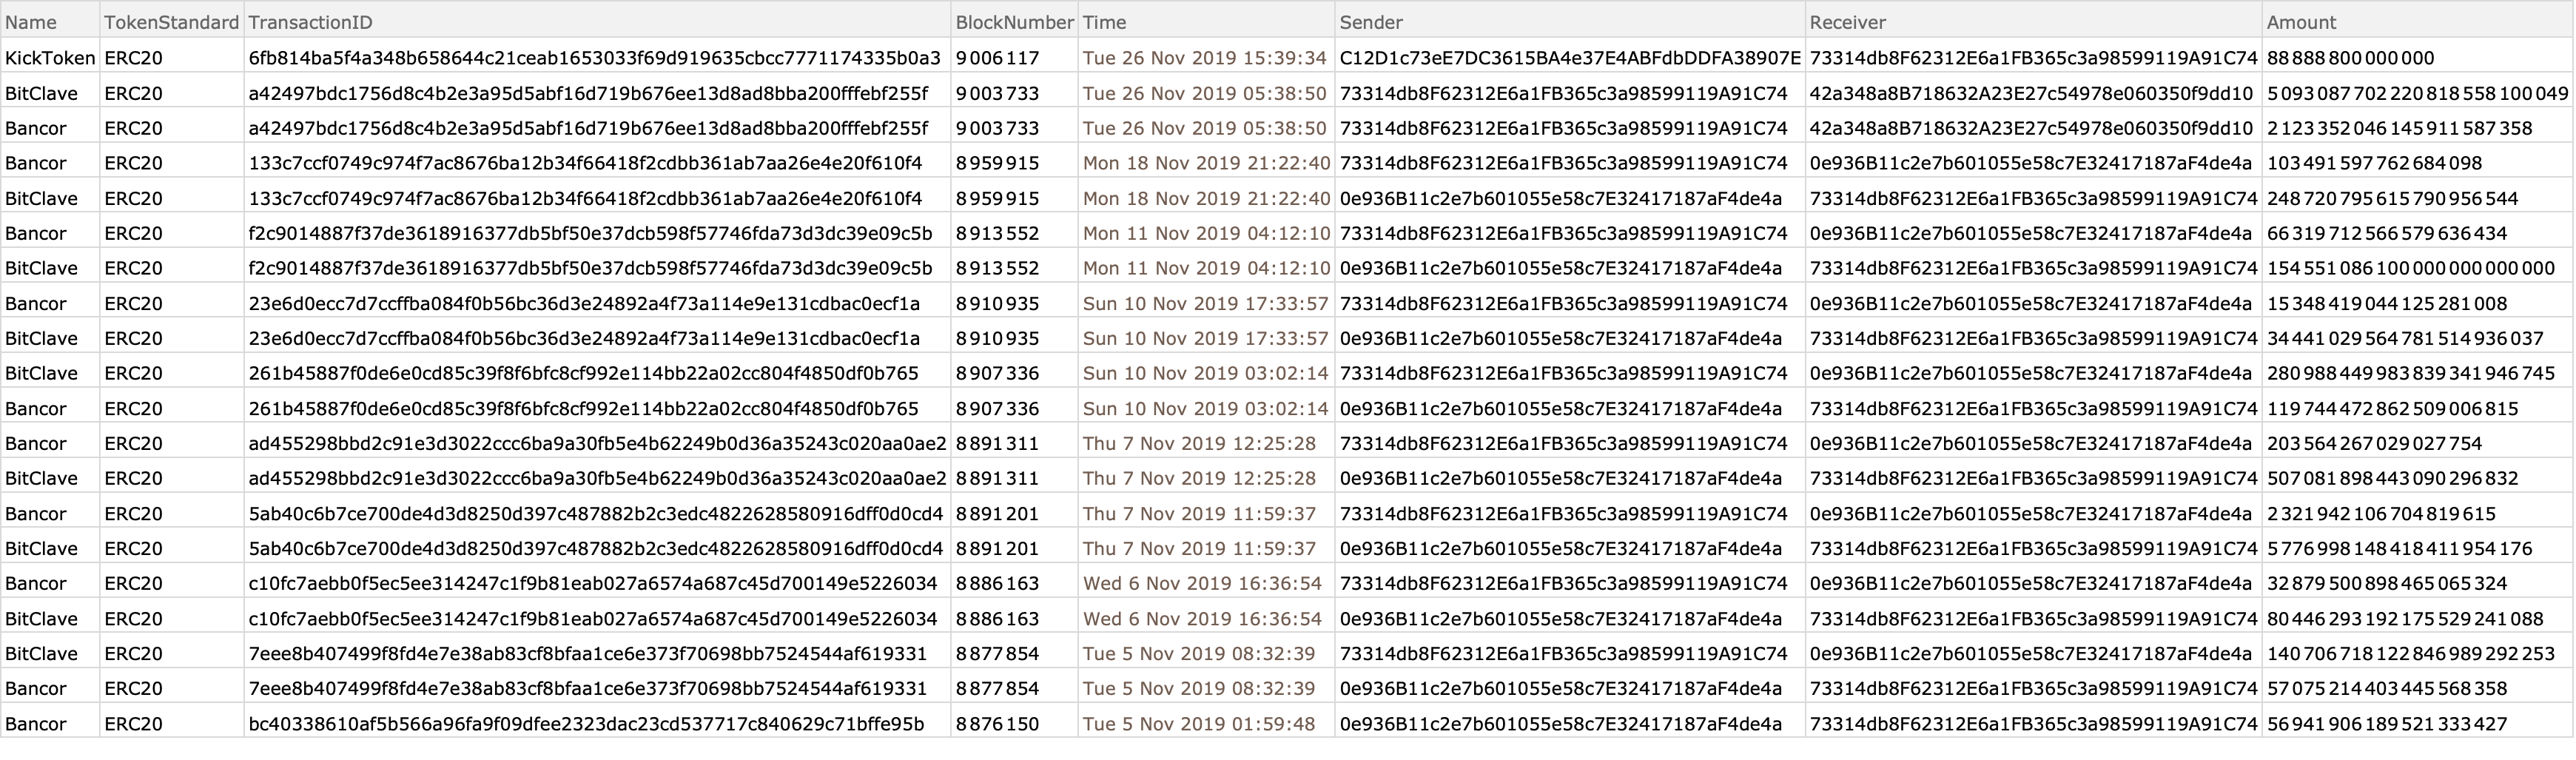Click amount 34 441 029 564 781 514 936 037
Screen dimensions: 2576x760
click(2405, 338)
